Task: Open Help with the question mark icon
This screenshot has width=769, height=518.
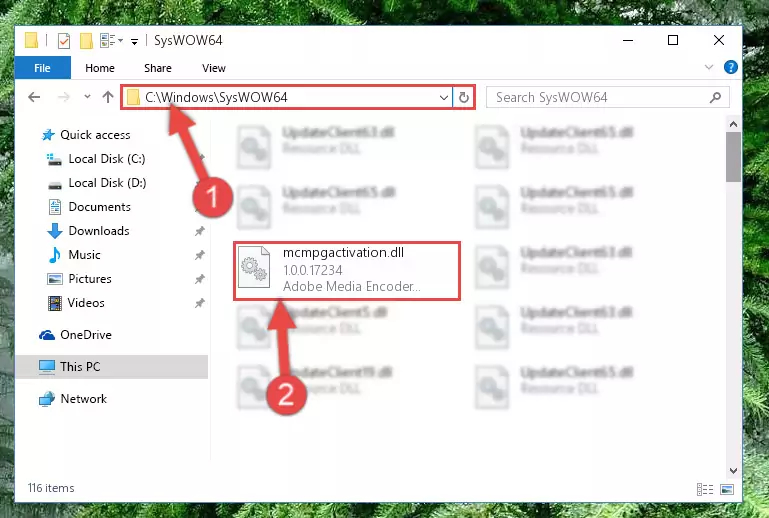Action: pyautogui.click(x=731, y=67)
